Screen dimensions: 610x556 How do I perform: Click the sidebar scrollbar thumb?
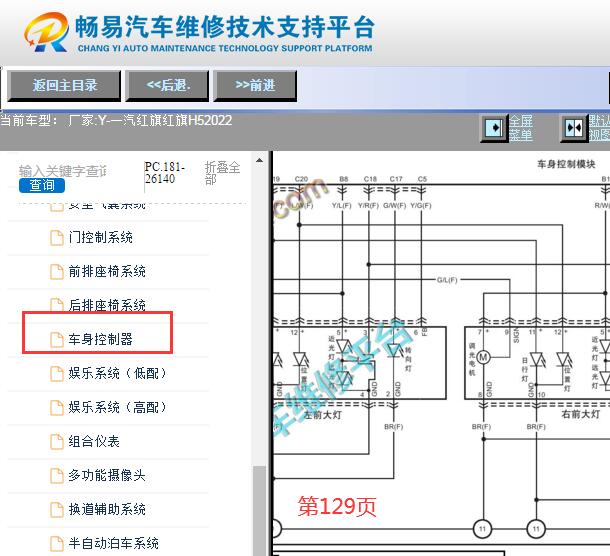(259, 510)
